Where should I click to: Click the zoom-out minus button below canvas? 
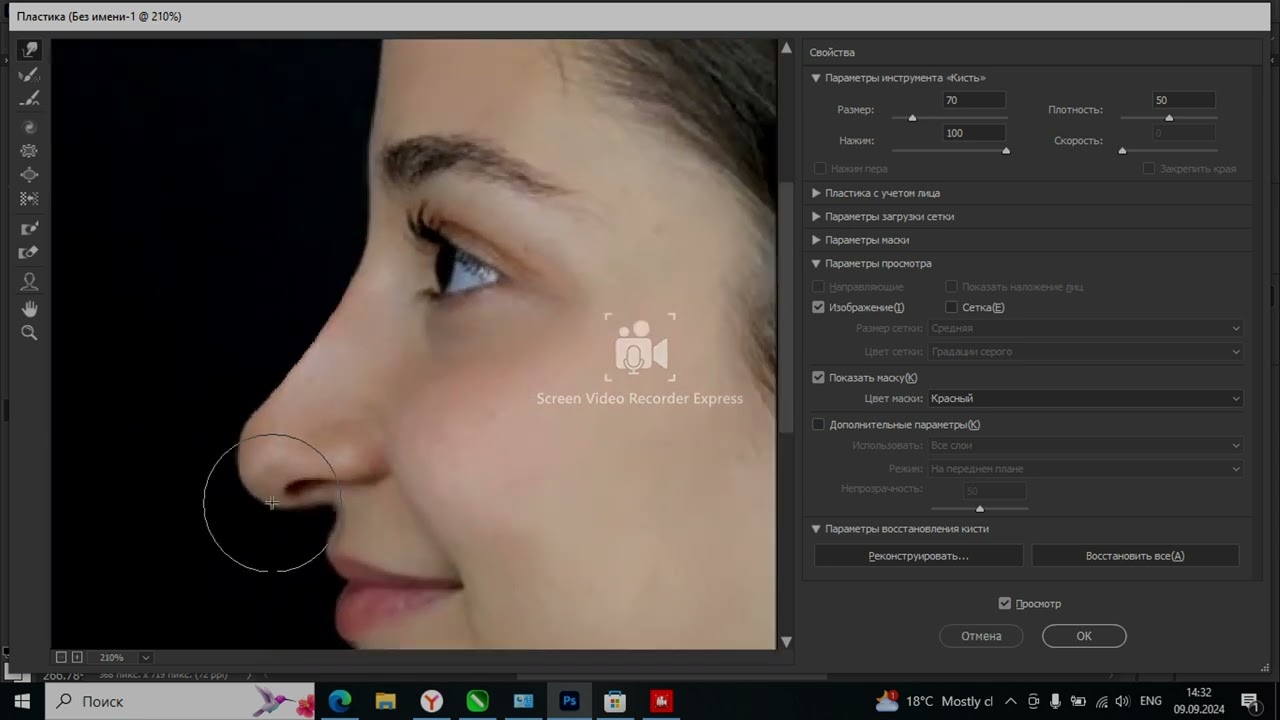61,657
